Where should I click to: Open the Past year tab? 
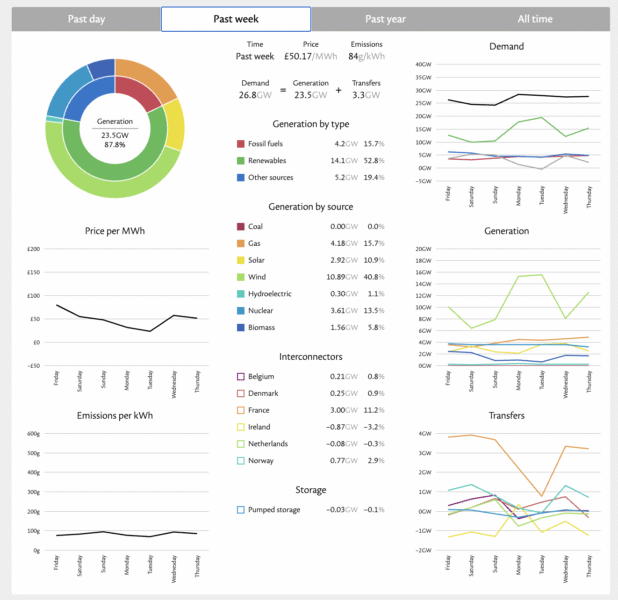click(x=385, y=19)
